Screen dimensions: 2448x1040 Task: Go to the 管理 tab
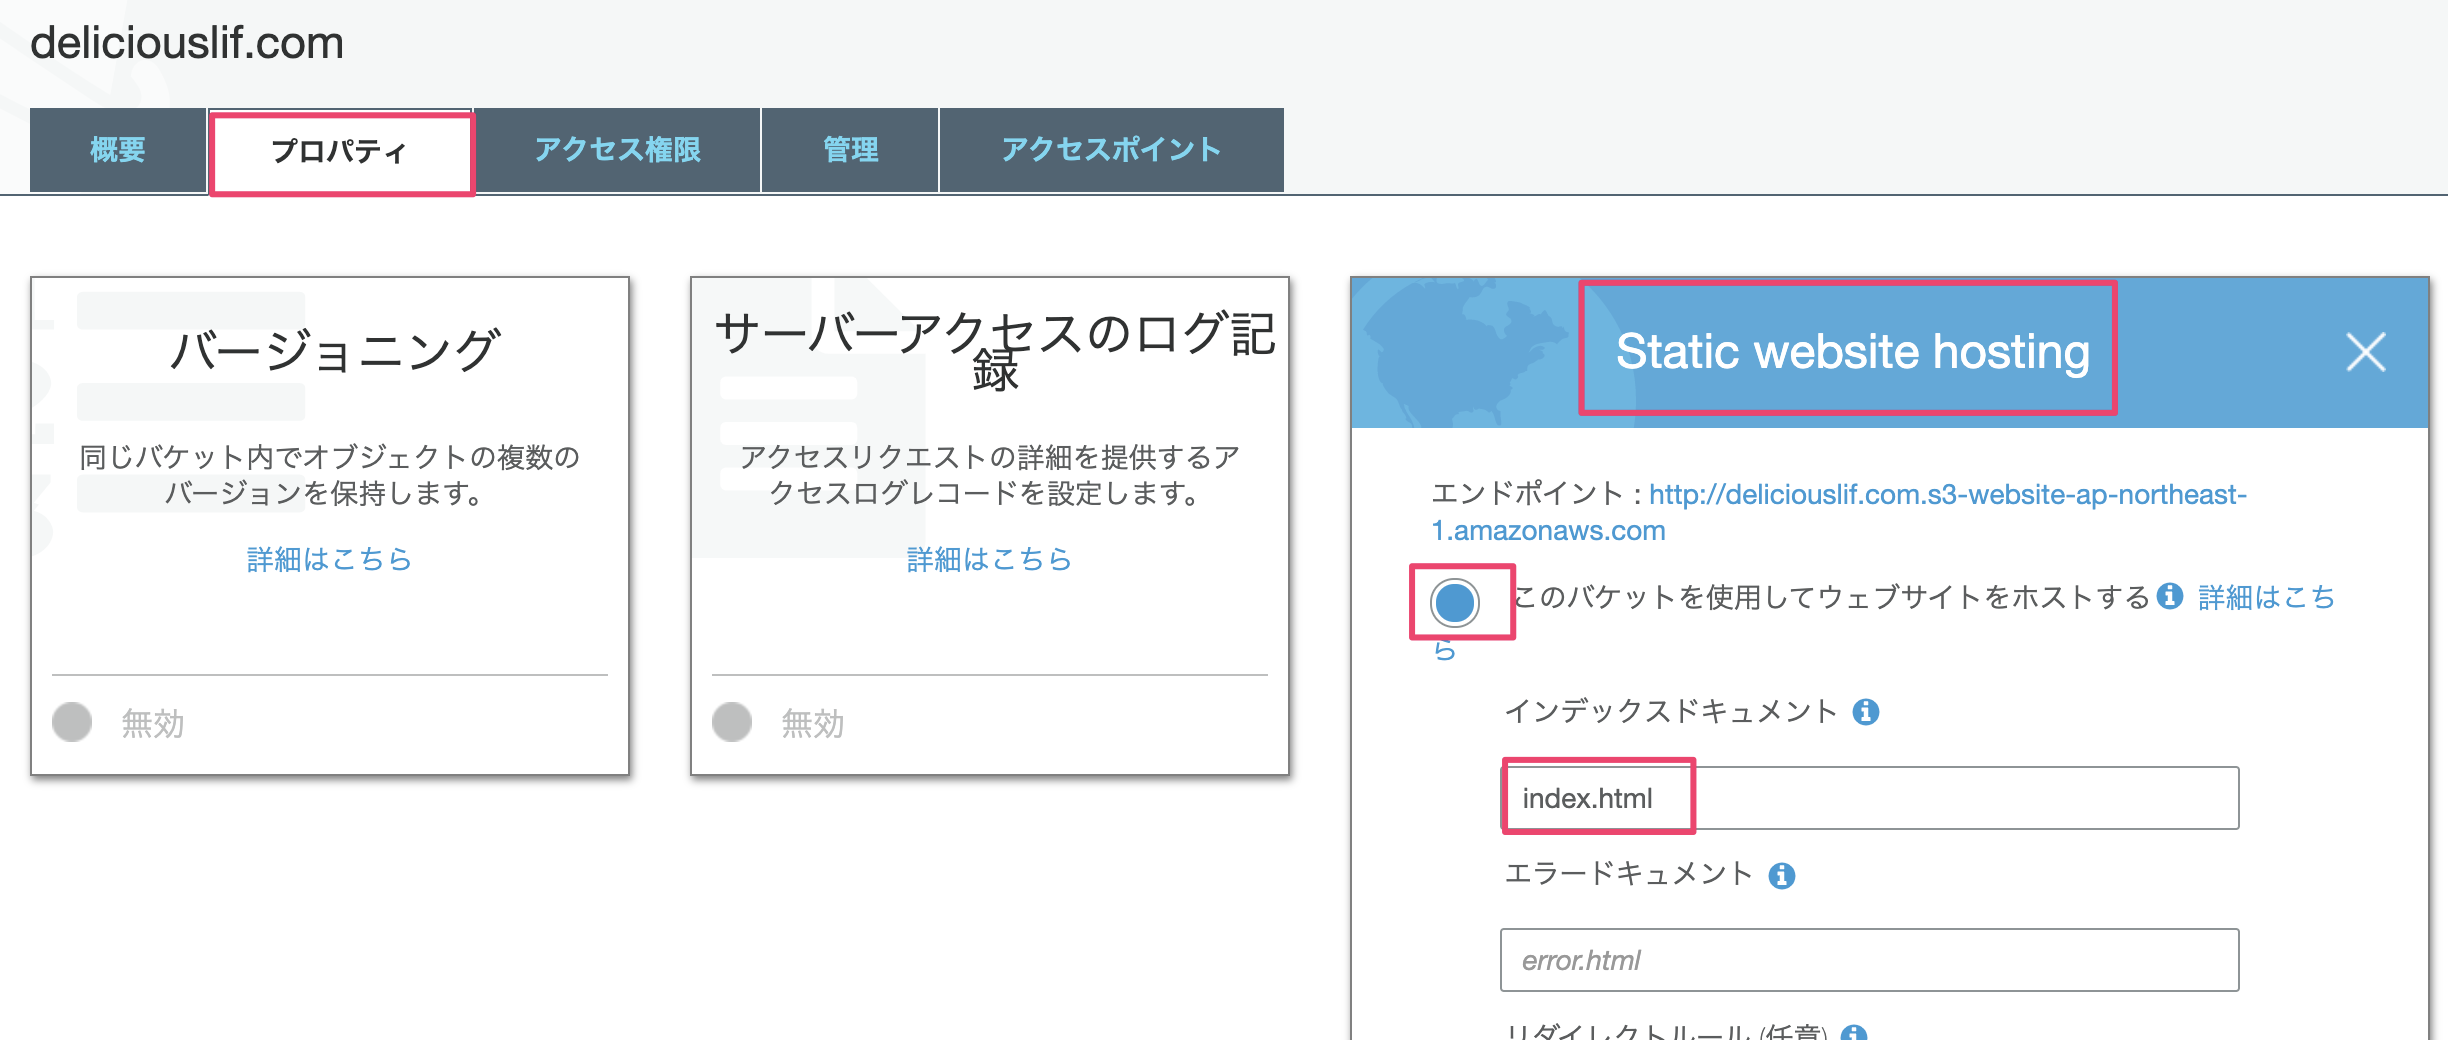(x=850, y=150)
